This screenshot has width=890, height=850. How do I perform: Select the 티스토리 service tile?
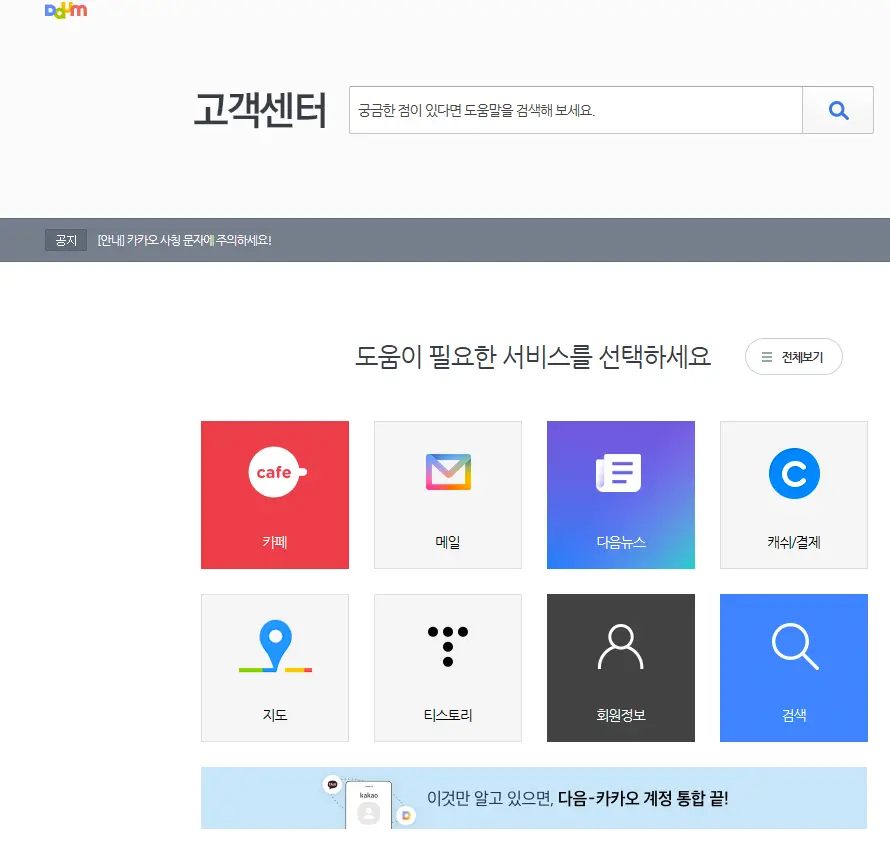pos(448,668)
